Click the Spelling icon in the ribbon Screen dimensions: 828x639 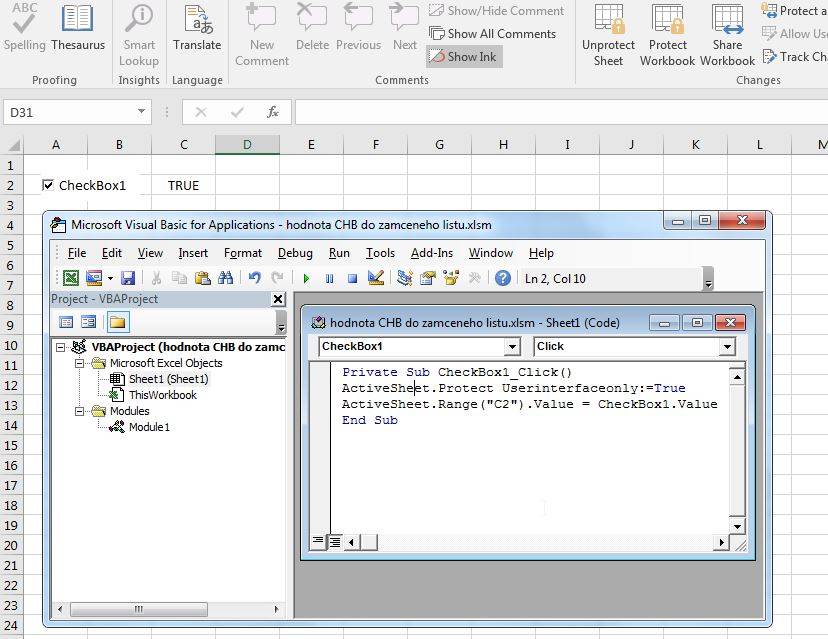(x=24, y=26)
